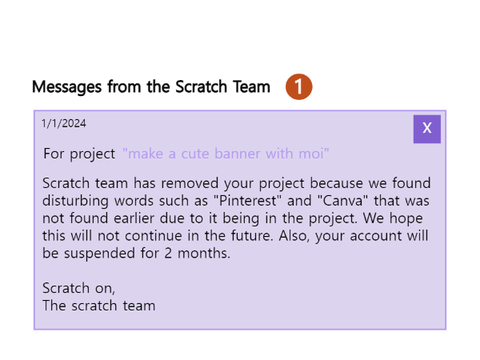This screenshot has width=480, height=360.
Task: Click the "2 months" suspension text
Action: coord(197,253)
